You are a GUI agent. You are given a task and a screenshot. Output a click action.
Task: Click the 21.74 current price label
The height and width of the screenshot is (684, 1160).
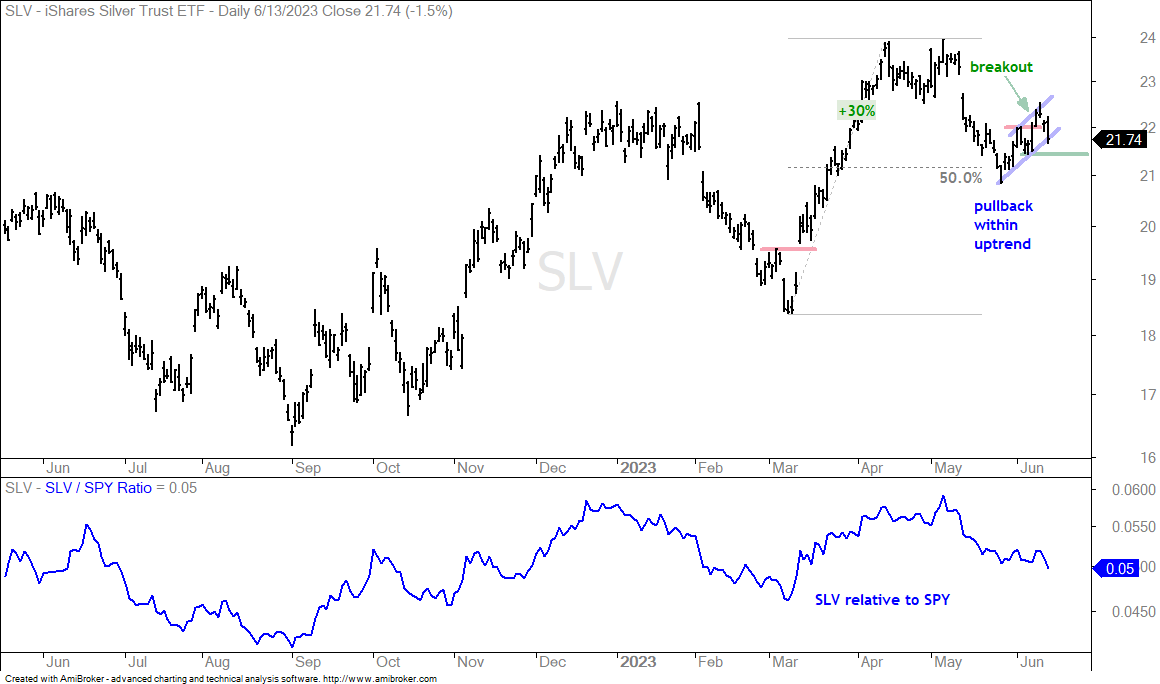1122,140
